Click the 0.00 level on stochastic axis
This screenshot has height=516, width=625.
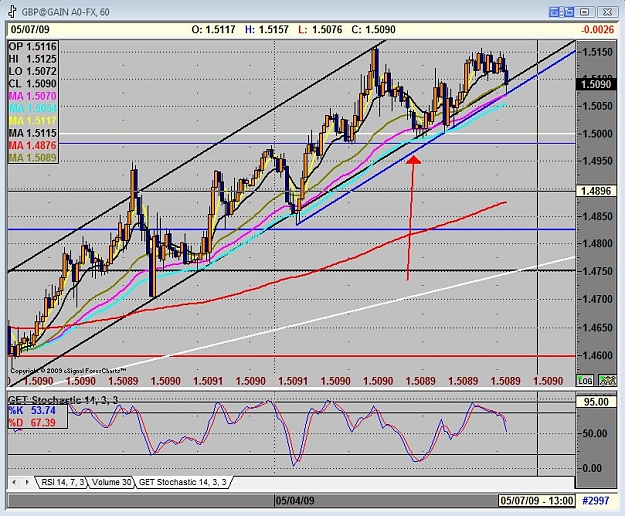[x=592, y=468]
